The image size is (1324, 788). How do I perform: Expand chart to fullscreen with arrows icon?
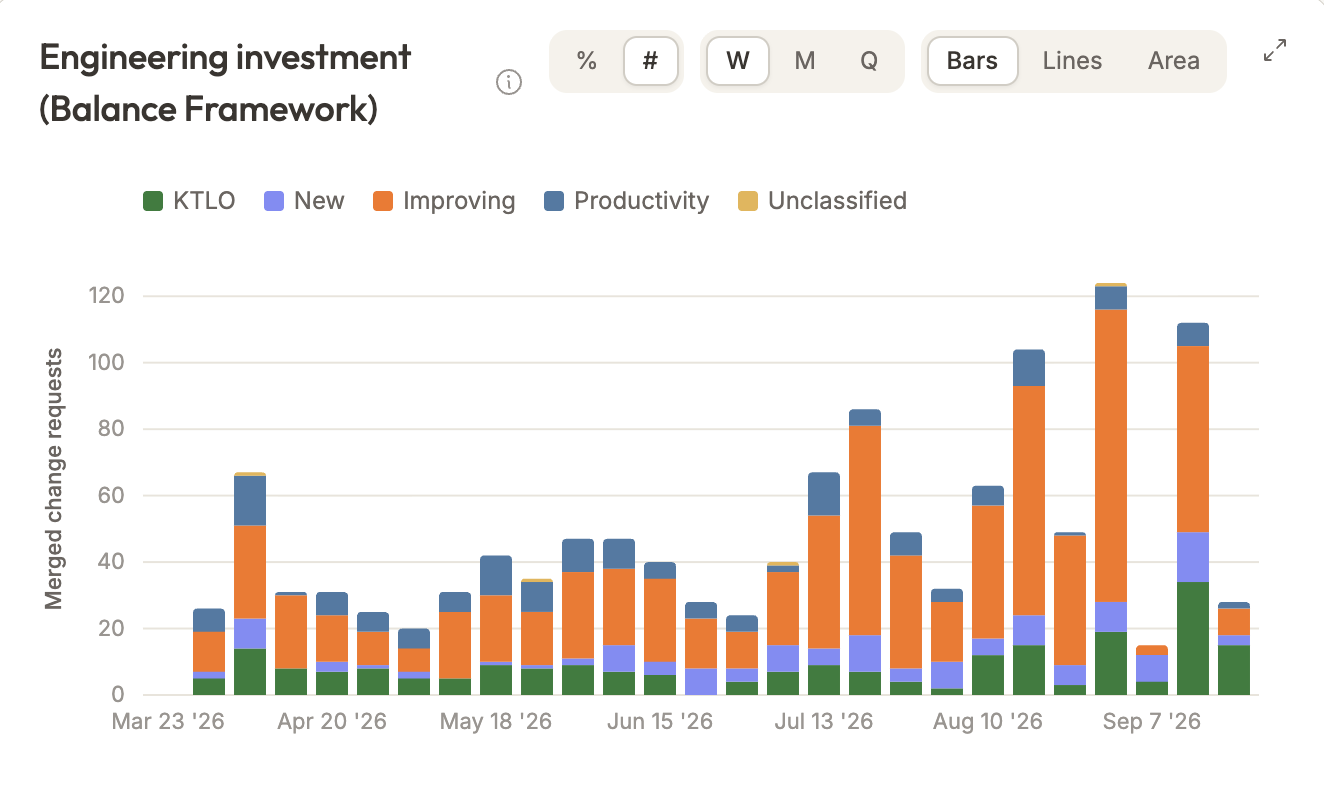coord(1275,50)
